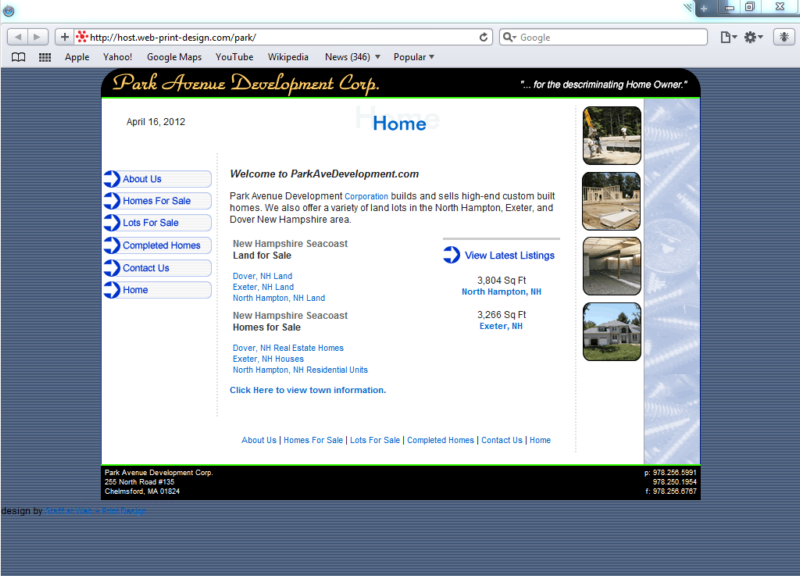Click the browser app icon in title bar
Viewport: 800px width, 576px height.
8,11
